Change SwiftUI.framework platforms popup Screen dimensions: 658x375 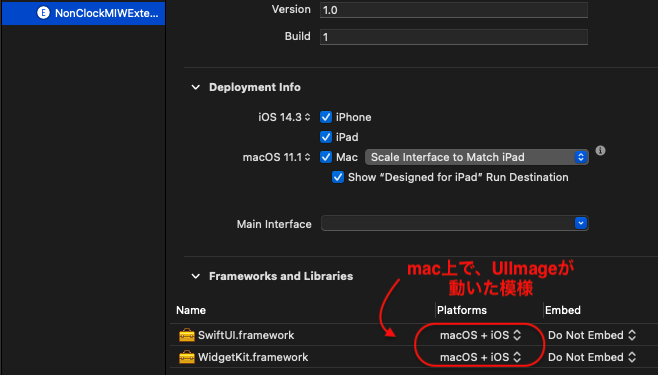(x=480, y=335)
